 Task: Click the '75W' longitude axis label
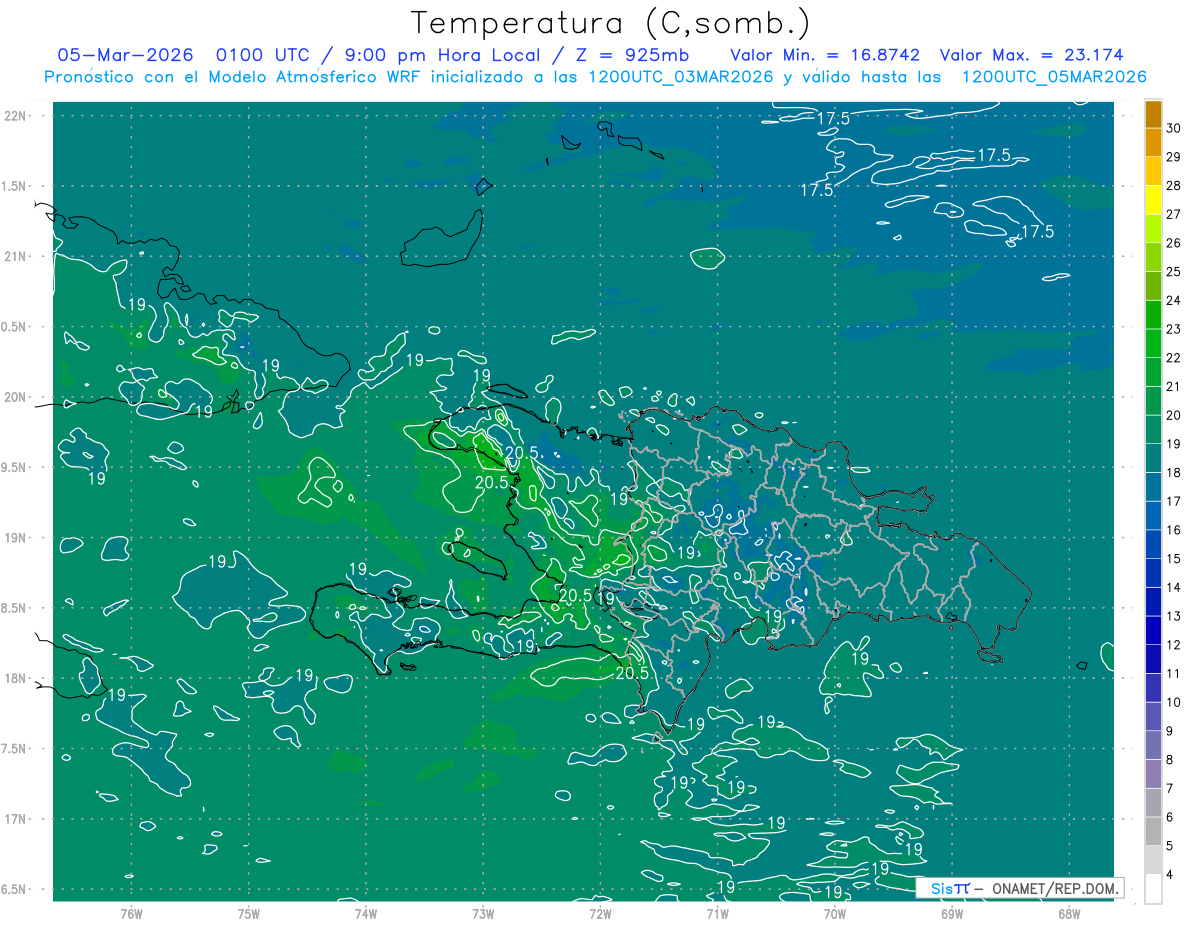tap(249, 913)
